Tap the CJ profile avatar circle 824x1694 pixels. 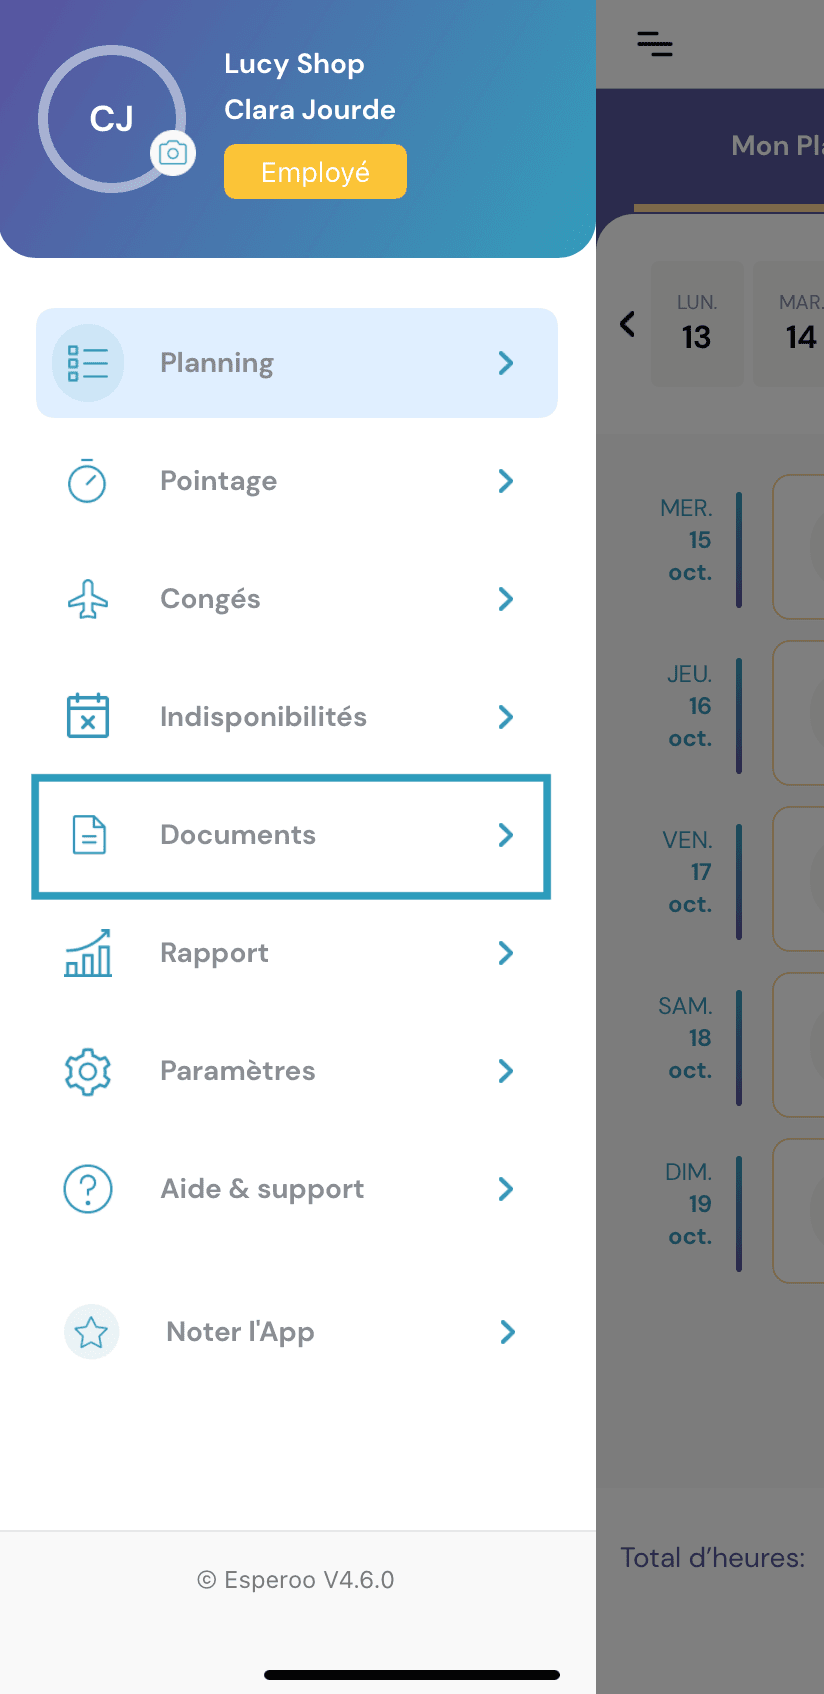[x=111, y=119]
